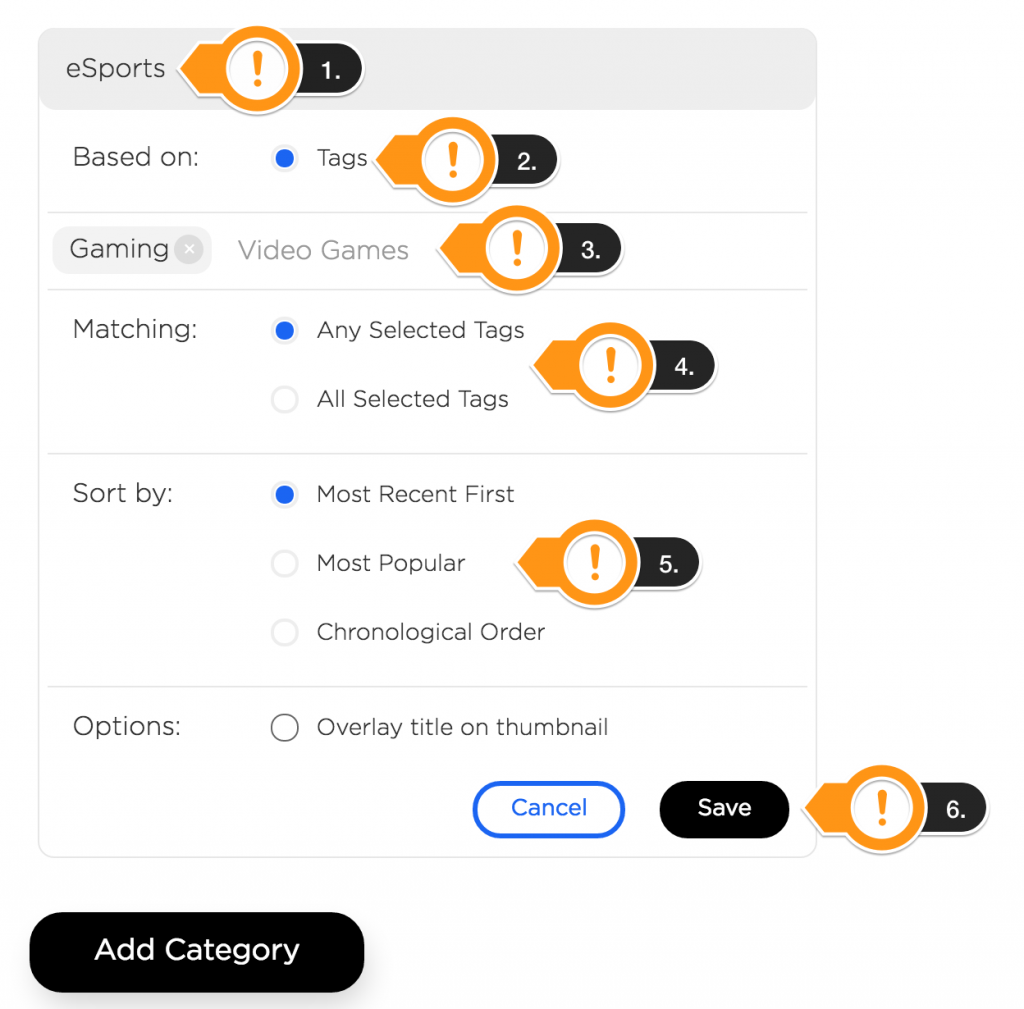Click the exclamation marker beside Save

pos(881,808)
